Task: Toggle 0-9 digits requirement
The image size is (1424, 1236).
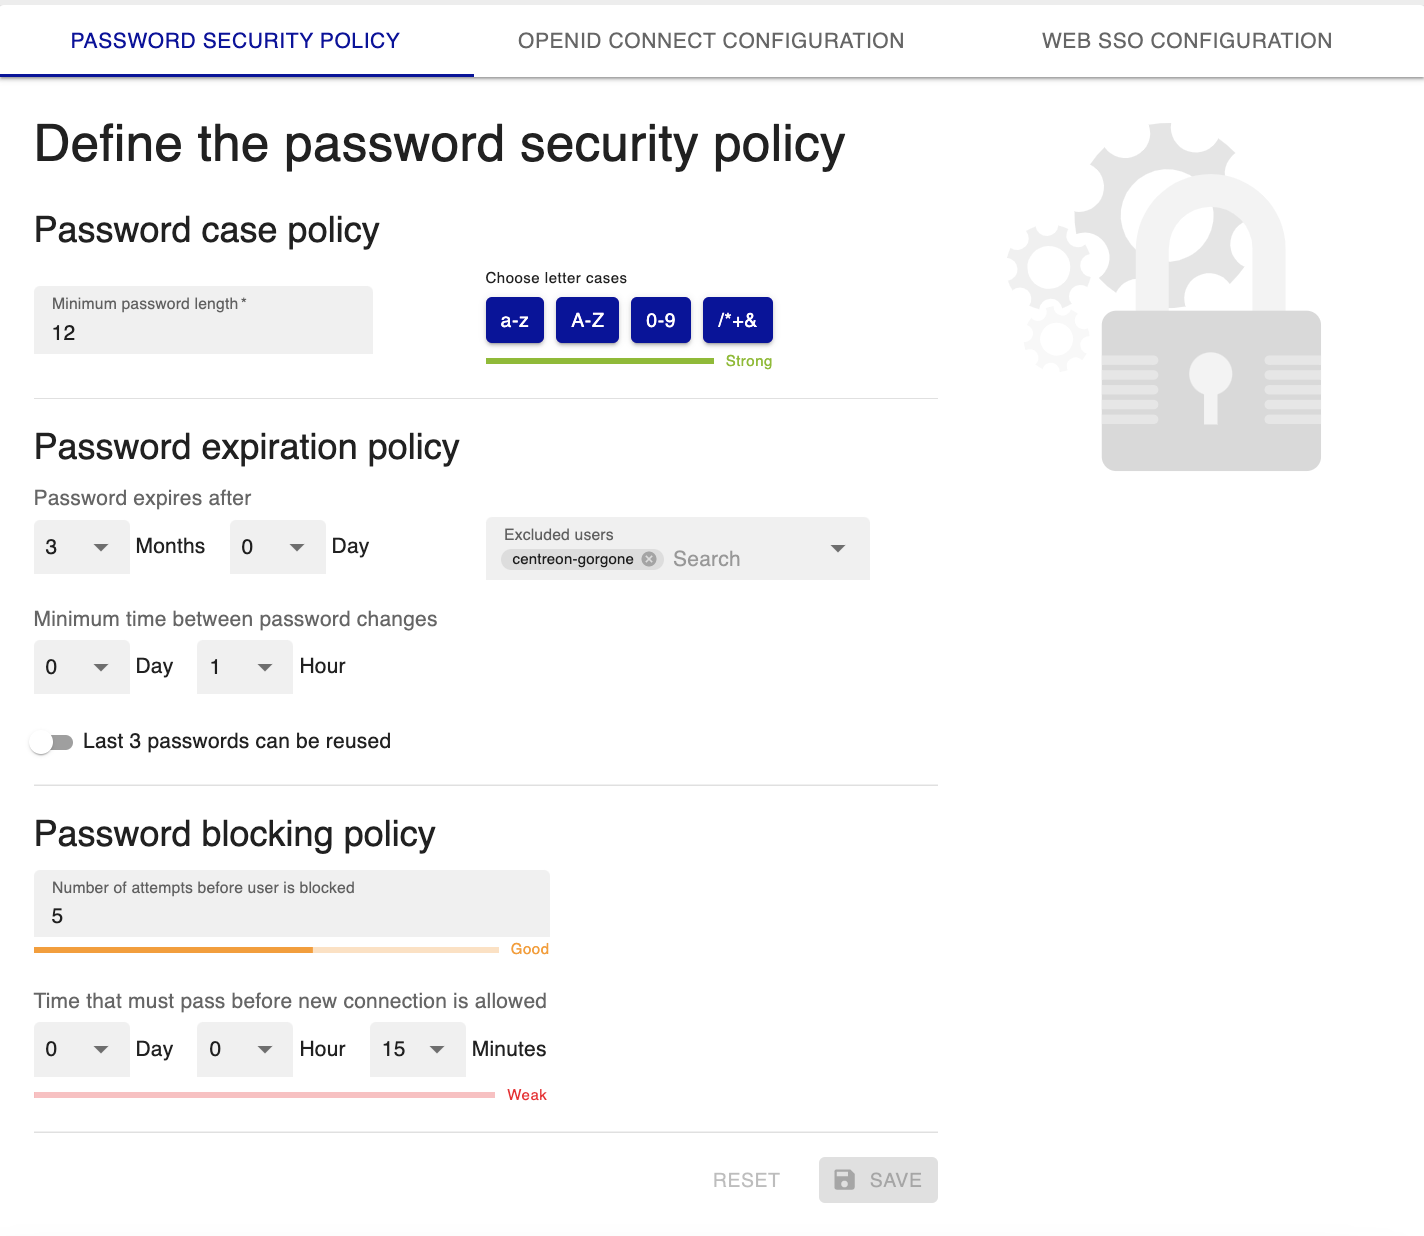Action: (660, 321)
